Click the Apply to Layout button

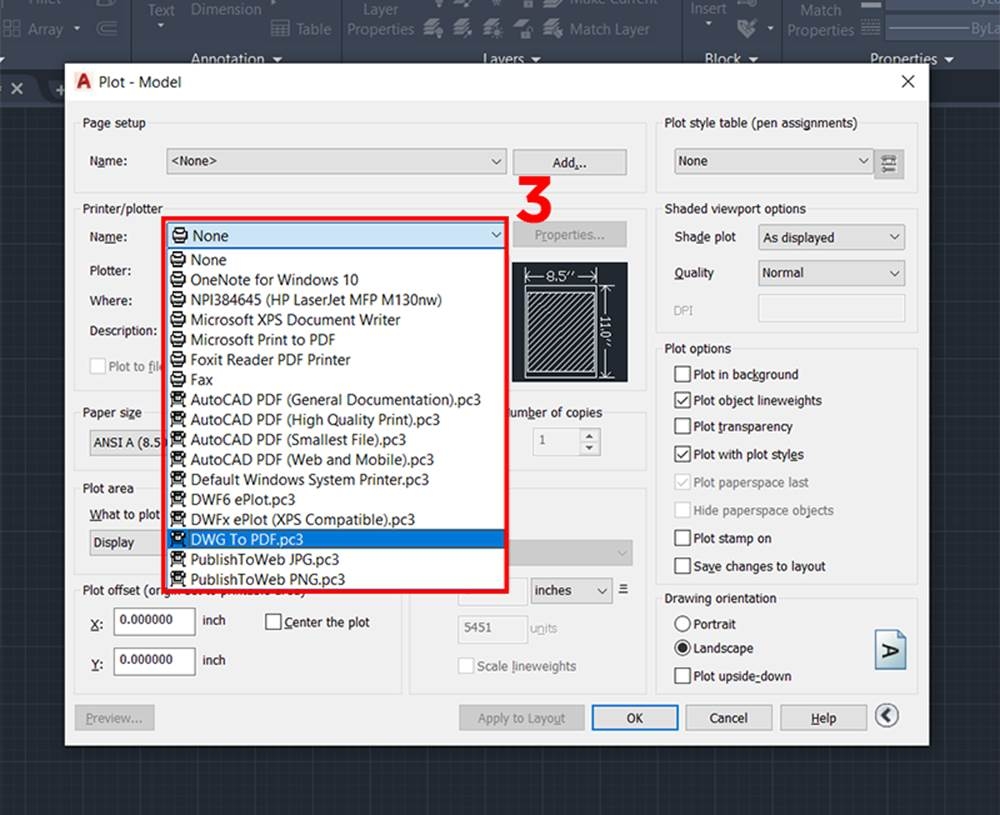[x=521, y=717]
